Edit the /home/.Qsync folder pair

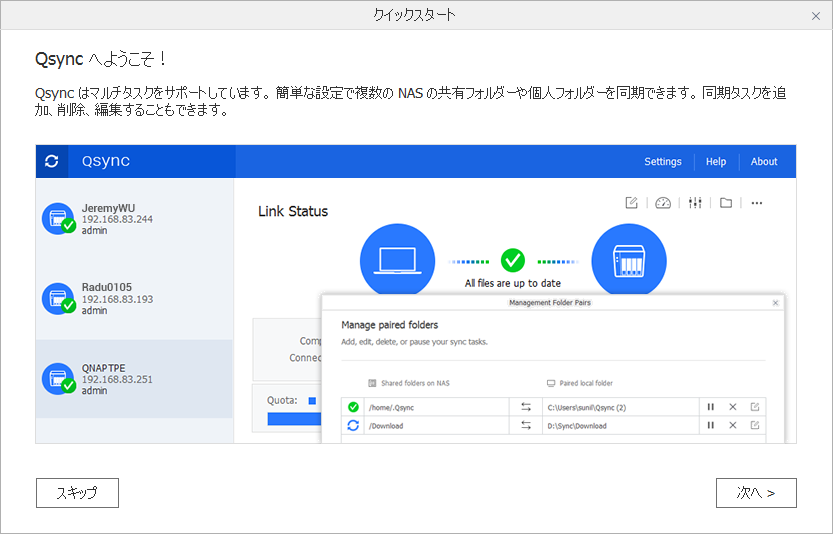(x=755, y=407)
